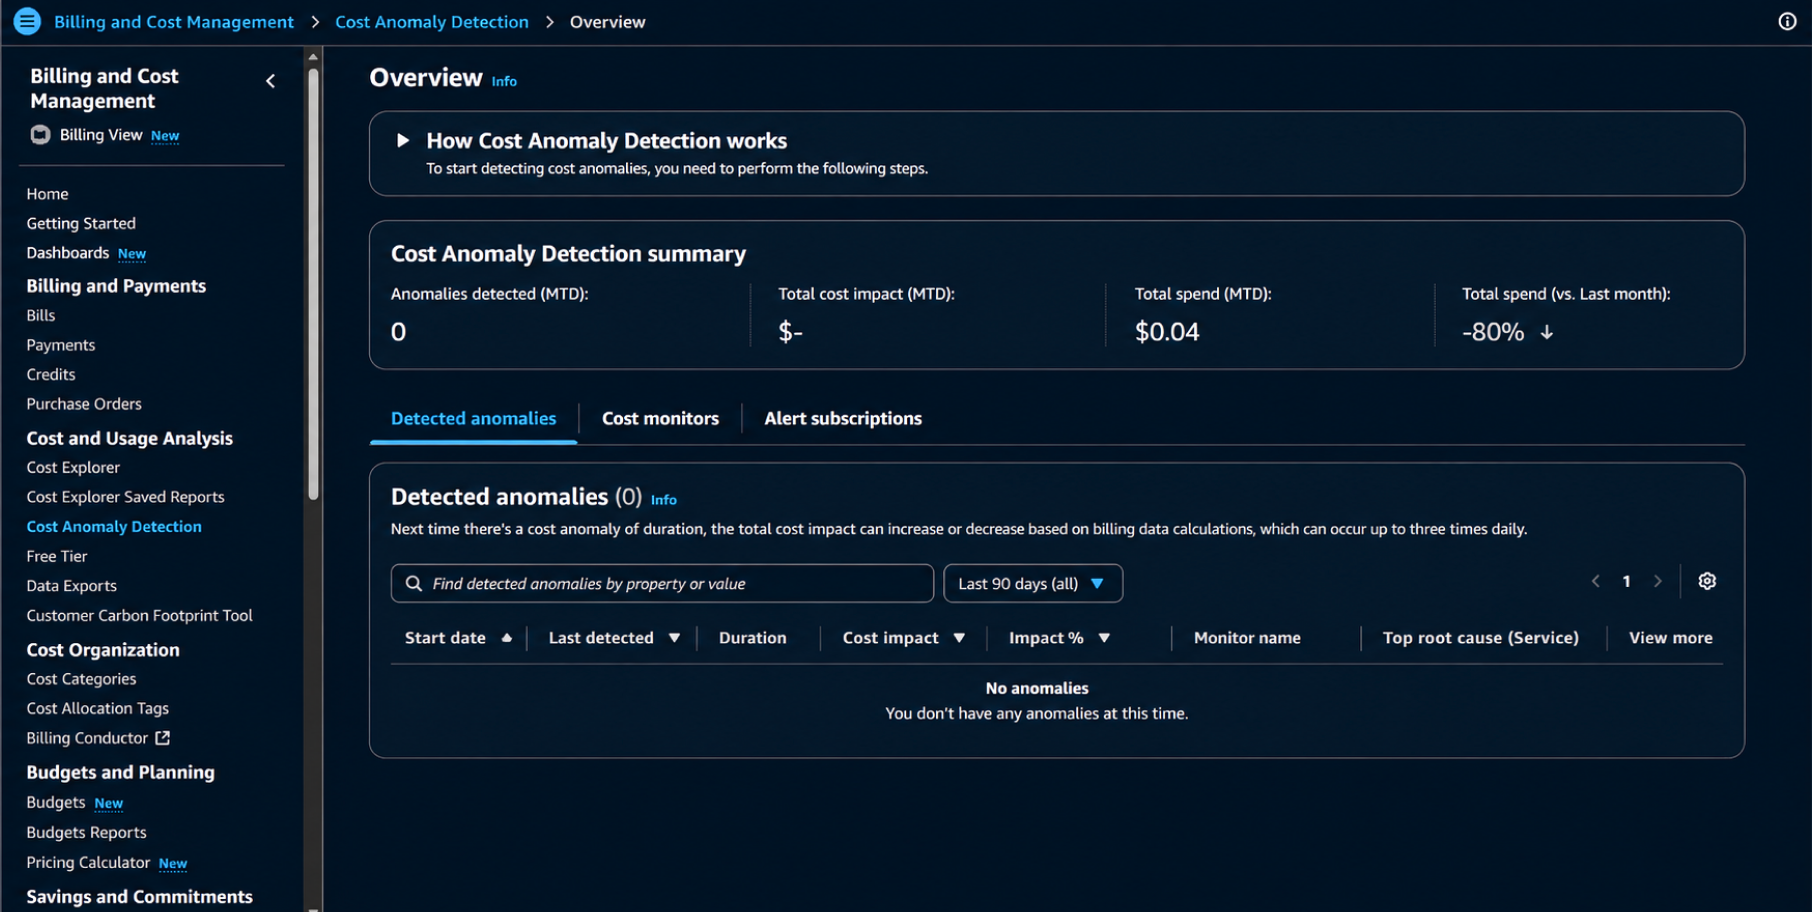Click the Billing View icon
This screenshot has width=1812, height=912.
tap(40, 135)
